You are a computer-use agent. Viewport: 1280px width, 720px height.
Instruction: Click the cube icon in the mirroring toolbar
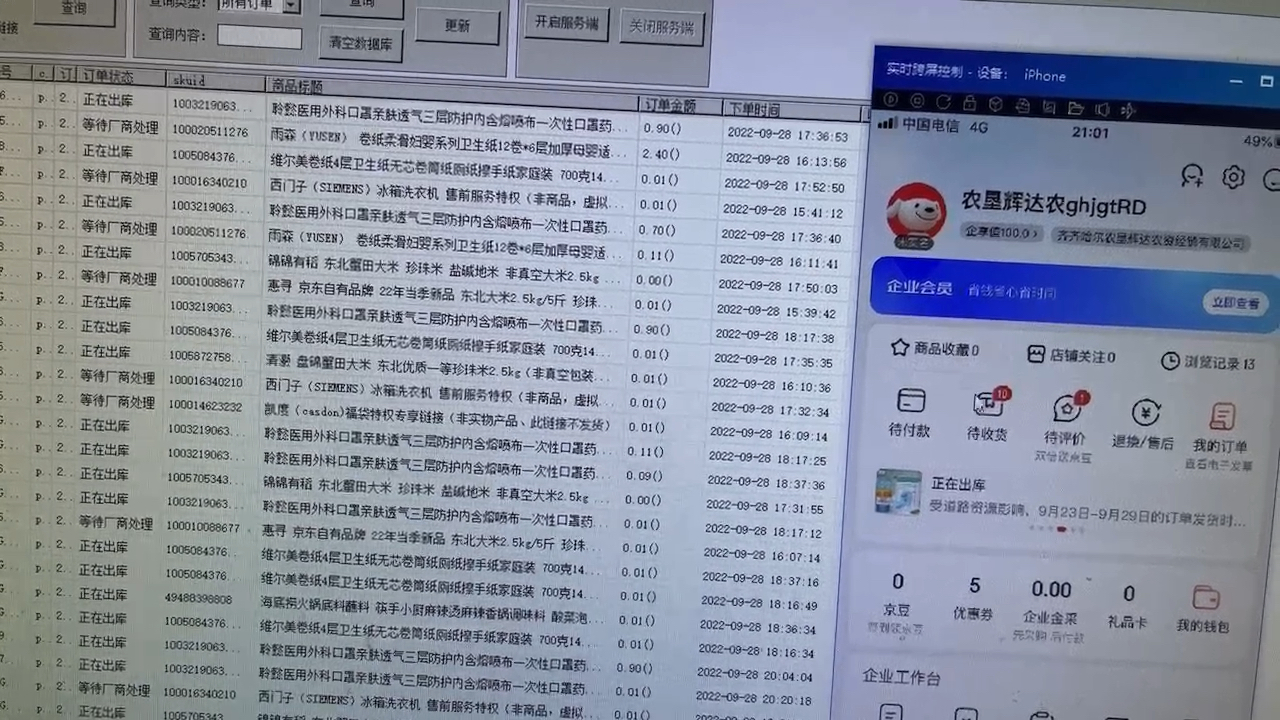coord(996,104)
